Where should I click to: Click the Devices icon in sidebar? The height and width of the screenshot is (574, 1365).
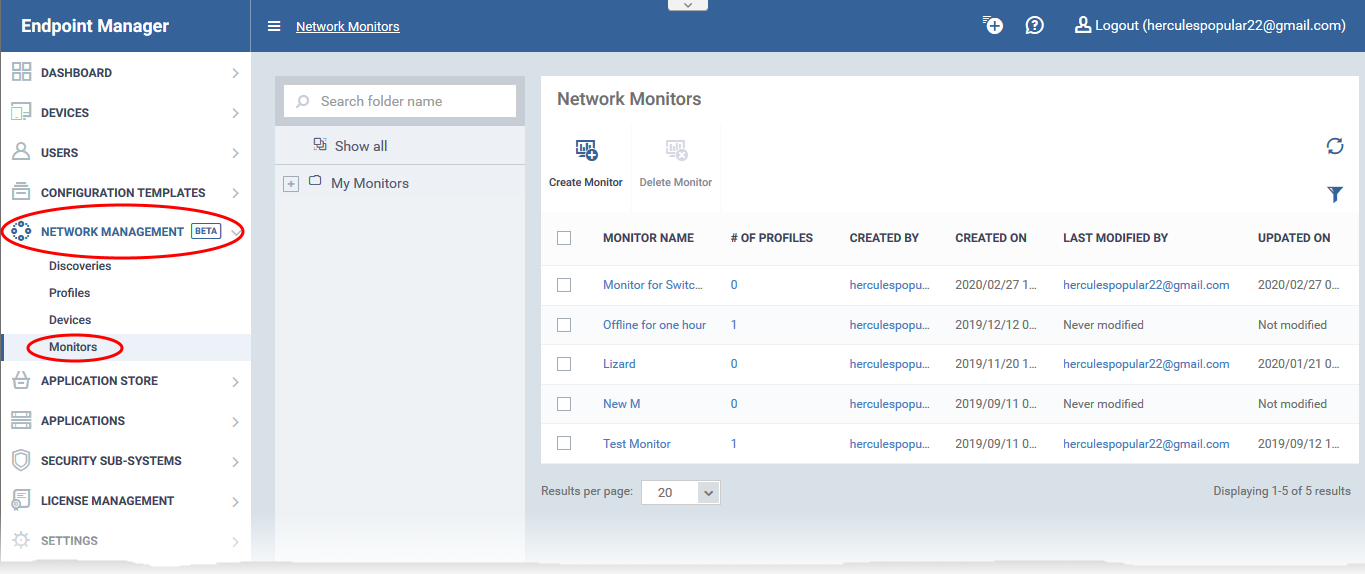[x=21, y=112]
